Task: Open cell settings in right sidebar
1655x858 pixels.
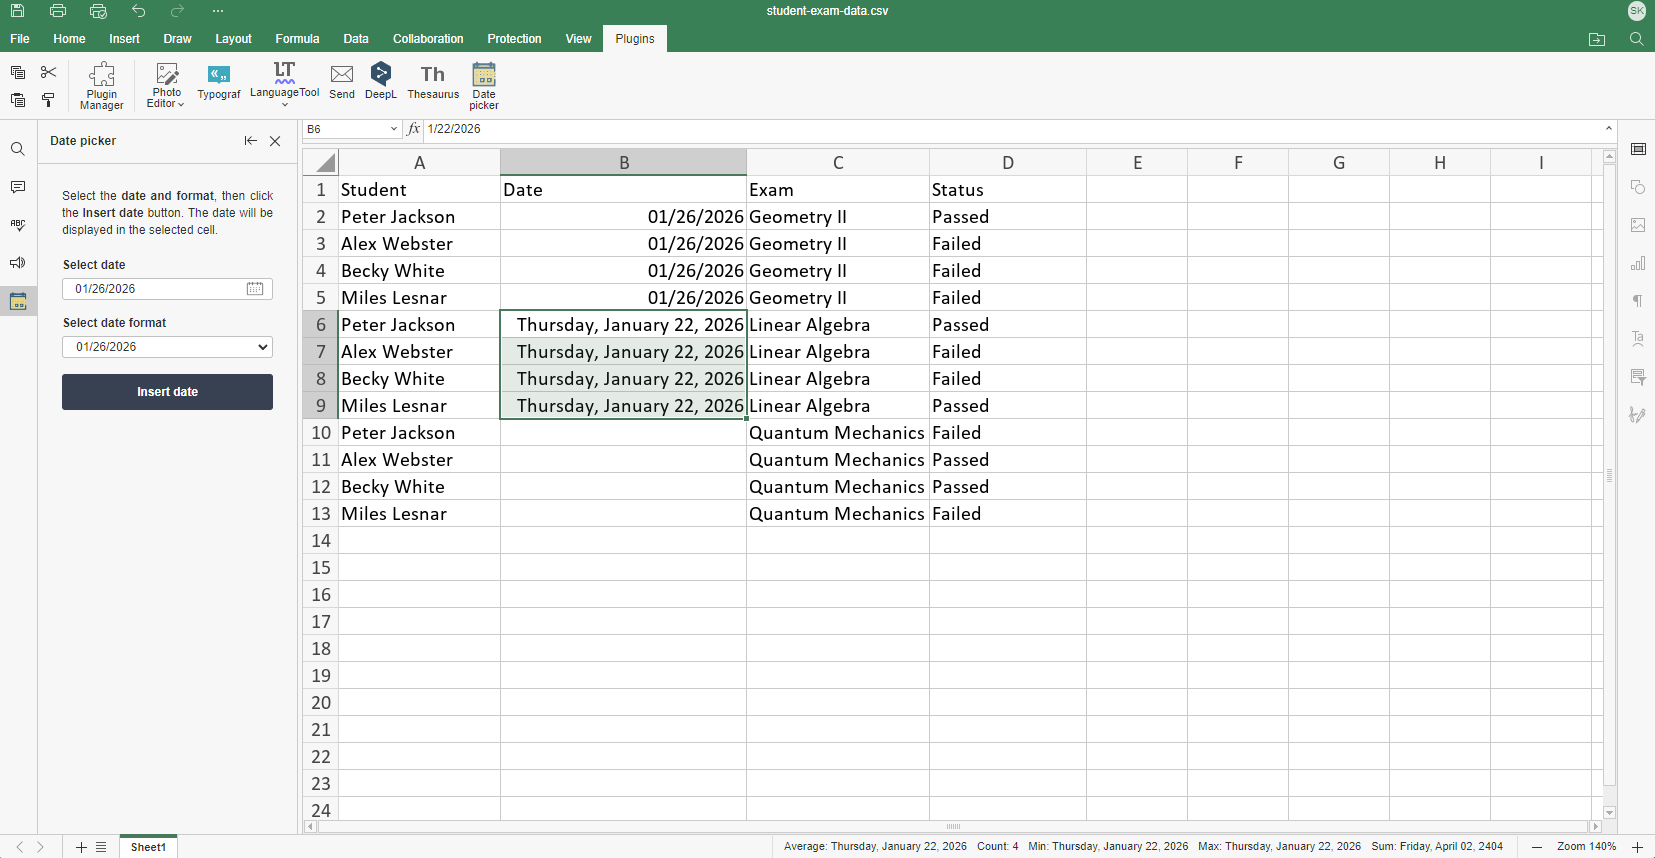Action: [x=1638, y=149]
